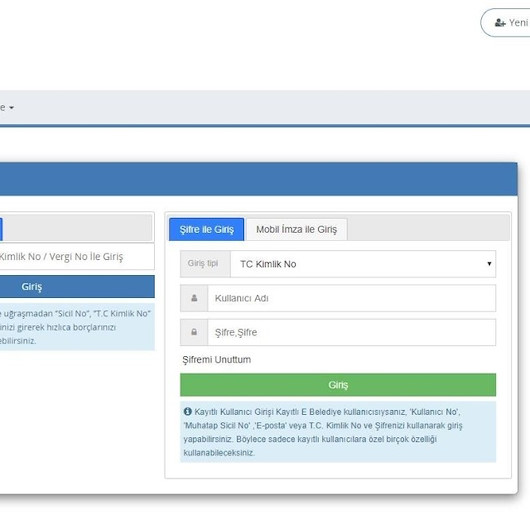530x530 pixels.
Task: Click the small arrow of Giriş tipi select
Action: tap(489, 264)
